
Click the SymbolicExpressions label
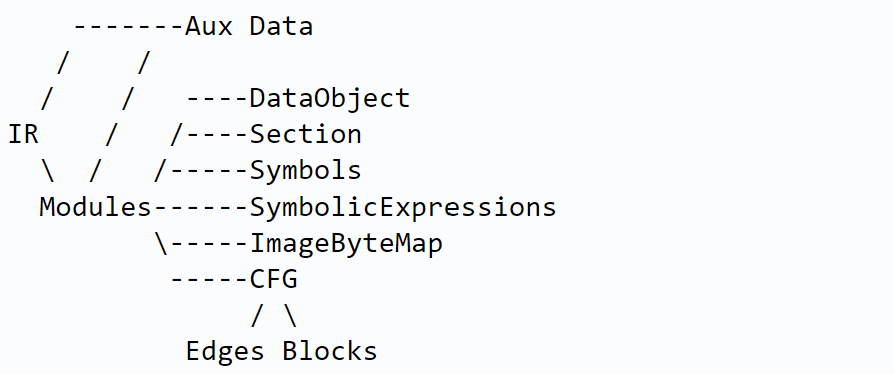pos(403,207)
